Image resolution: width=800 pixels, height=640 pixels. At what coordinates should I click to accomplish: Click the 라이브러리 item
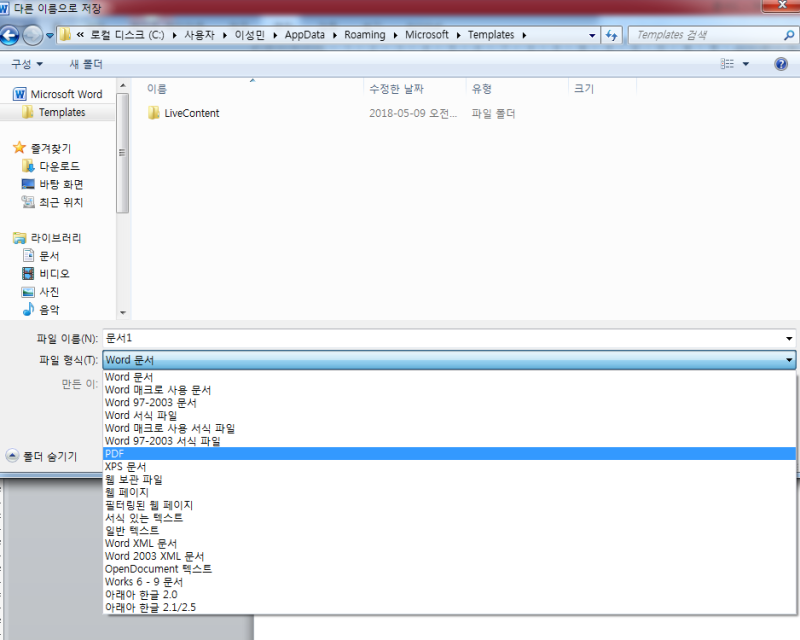tap(47, 238)
